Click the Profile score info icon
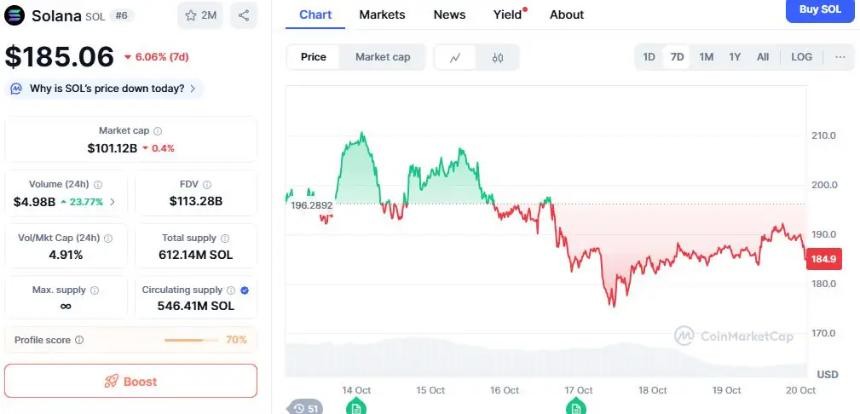860x414 pixels. click(79, 340)
